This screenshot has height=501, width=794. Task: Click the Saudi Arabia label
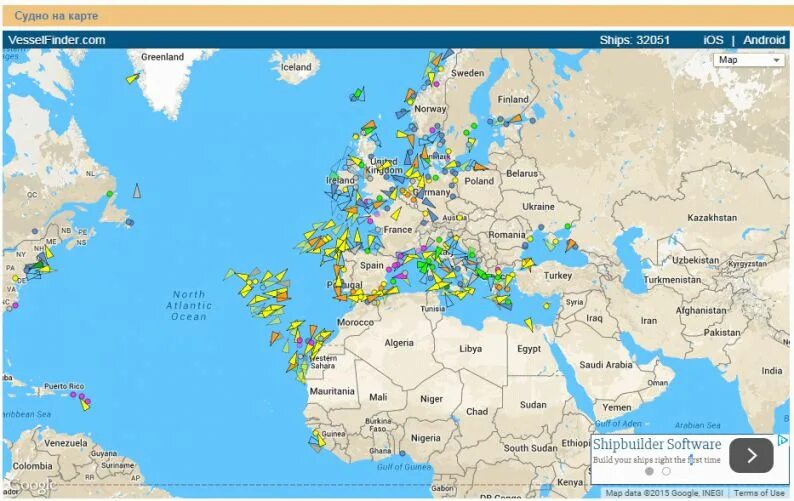[x=606, y=365]
